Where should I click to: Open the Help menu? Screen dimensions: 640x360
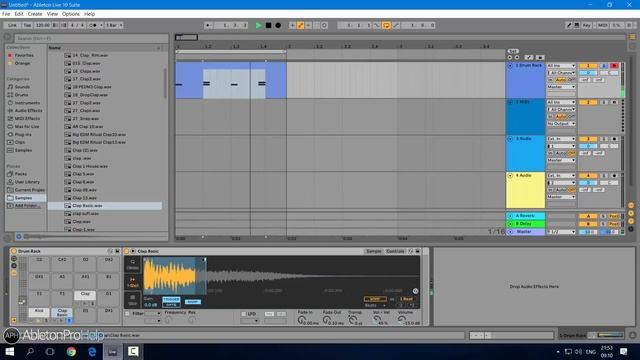(x=89, y=14)
